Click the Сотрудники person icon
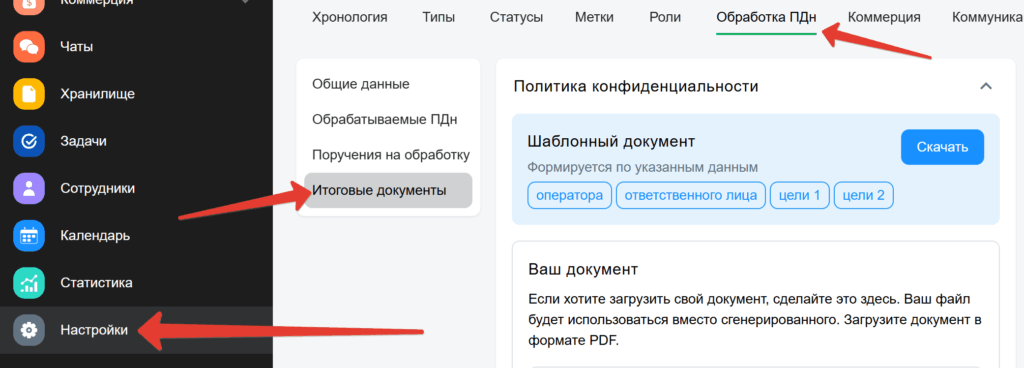This screenshot has width=1024, height=368. click(x=29, y=189)
